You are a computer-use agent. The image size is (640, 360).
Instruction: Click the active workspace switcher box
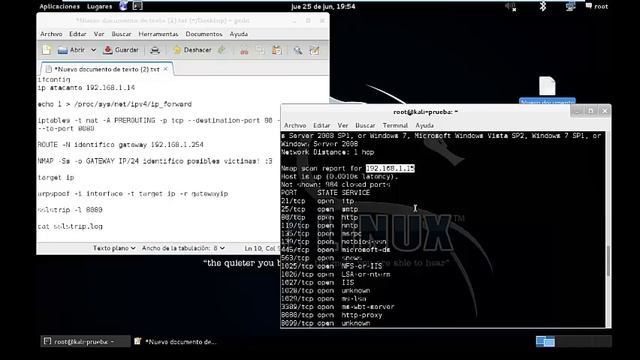tap(545, 341)
